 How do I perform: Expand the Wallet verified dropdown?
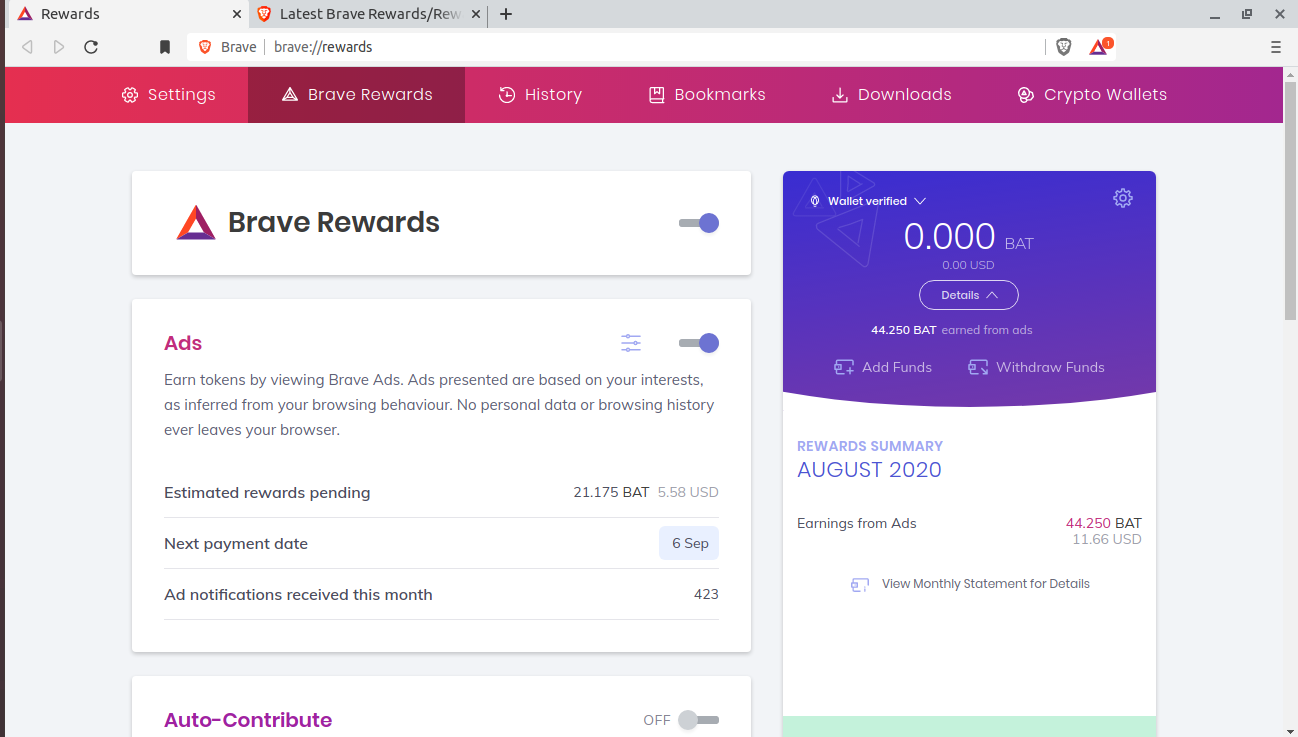pyautogui.click(x=868, y=201)
